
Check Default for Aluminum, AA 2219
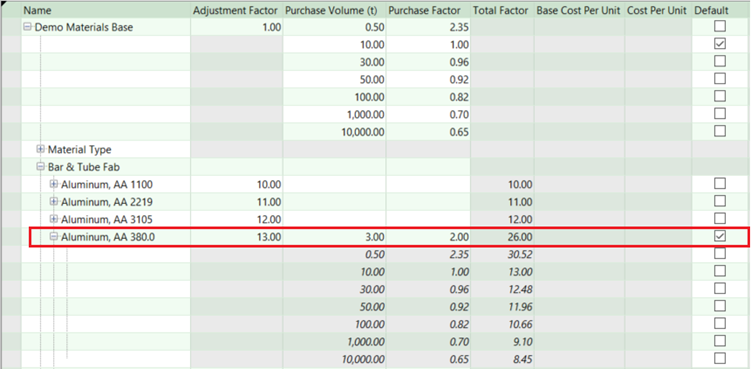coord(720,201)
